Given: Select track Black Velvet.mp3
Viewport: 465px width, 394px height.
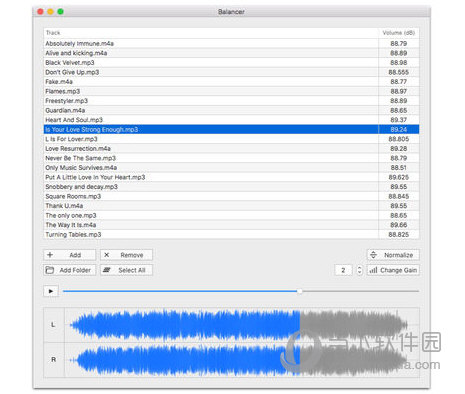Looking at the screenshot, I should [231, 63].
